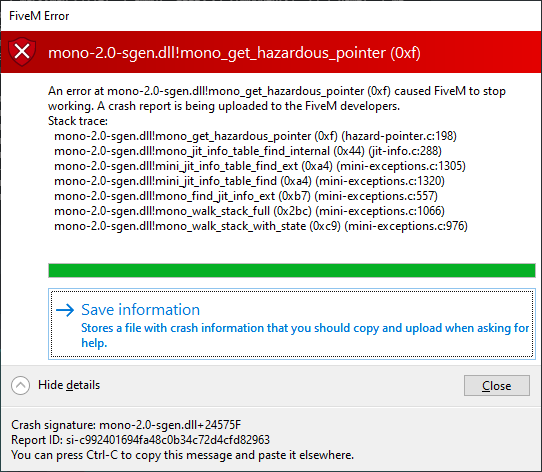
Task: Click the mono_walk_stack_full stack trace line
Action: pyautogui.click(x=249, y=211)
